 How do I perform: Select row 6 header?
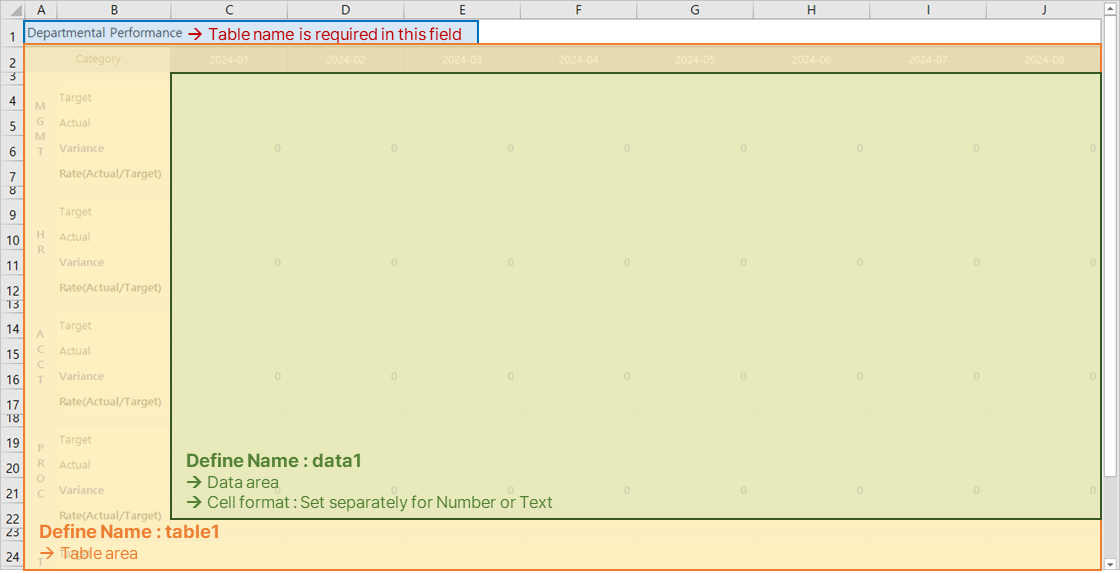[x=12, y=149]
